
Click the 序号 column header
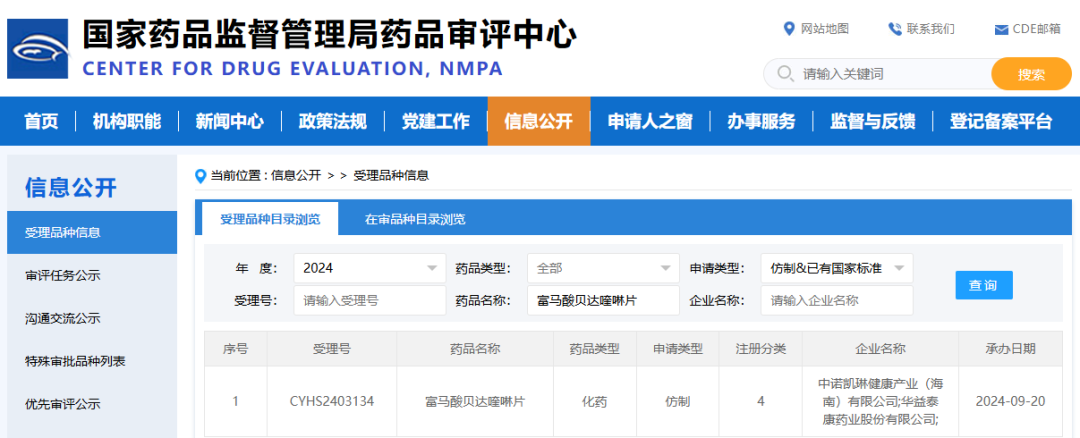pos(235,348)
